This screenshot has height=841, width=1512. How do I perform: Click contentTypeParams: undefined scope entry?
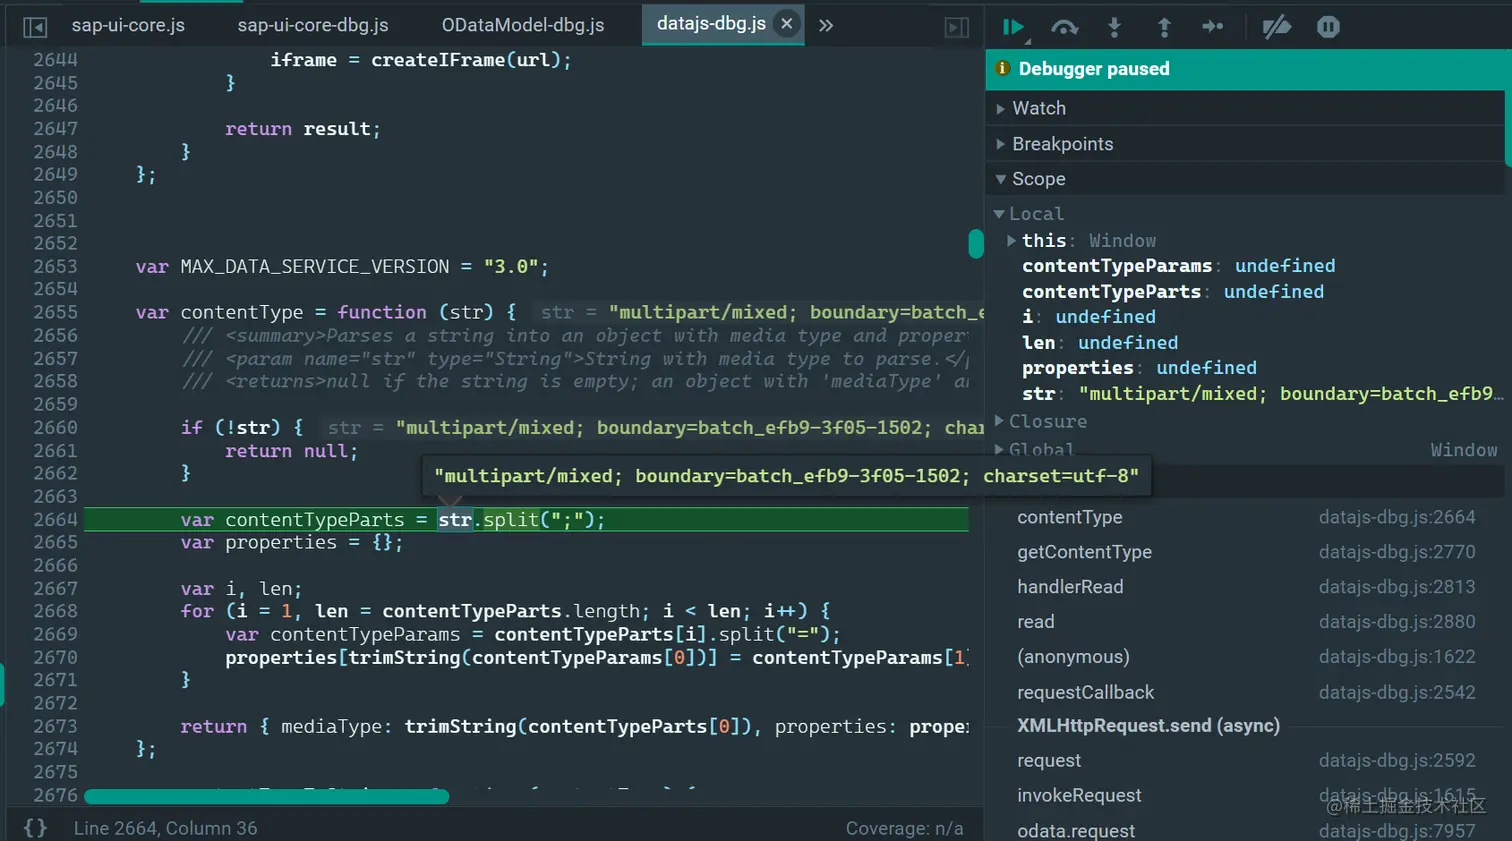(1178, 266)
